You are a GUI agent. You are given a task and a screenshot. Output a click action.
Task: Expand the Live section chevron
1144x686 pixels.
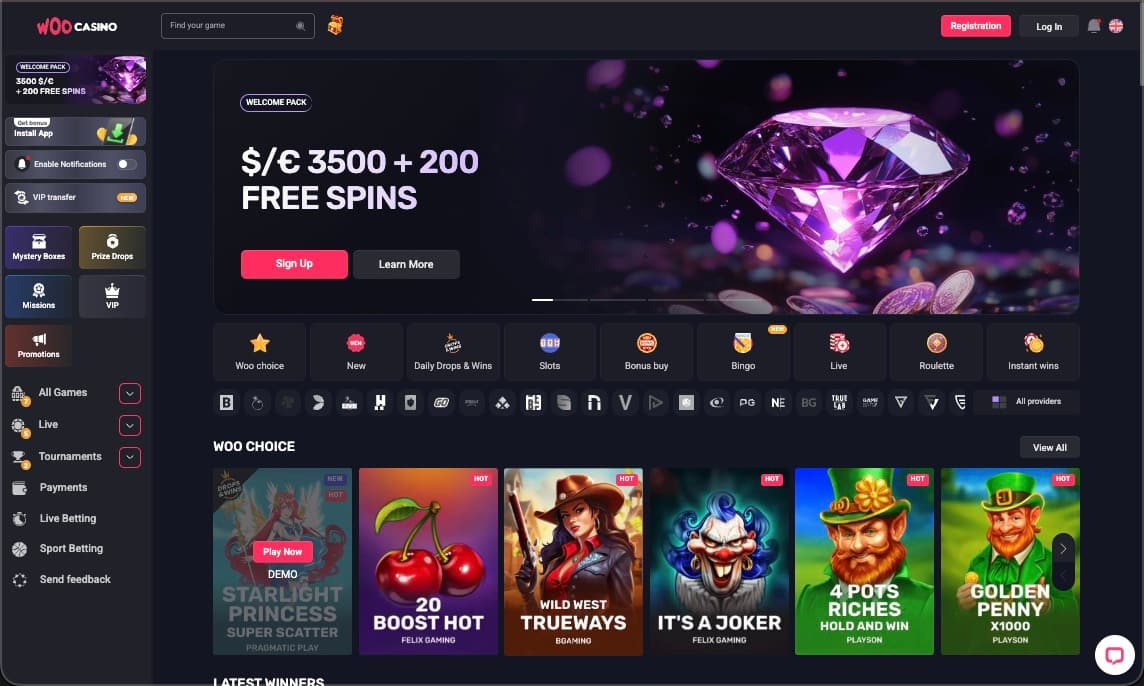[129, 425]
